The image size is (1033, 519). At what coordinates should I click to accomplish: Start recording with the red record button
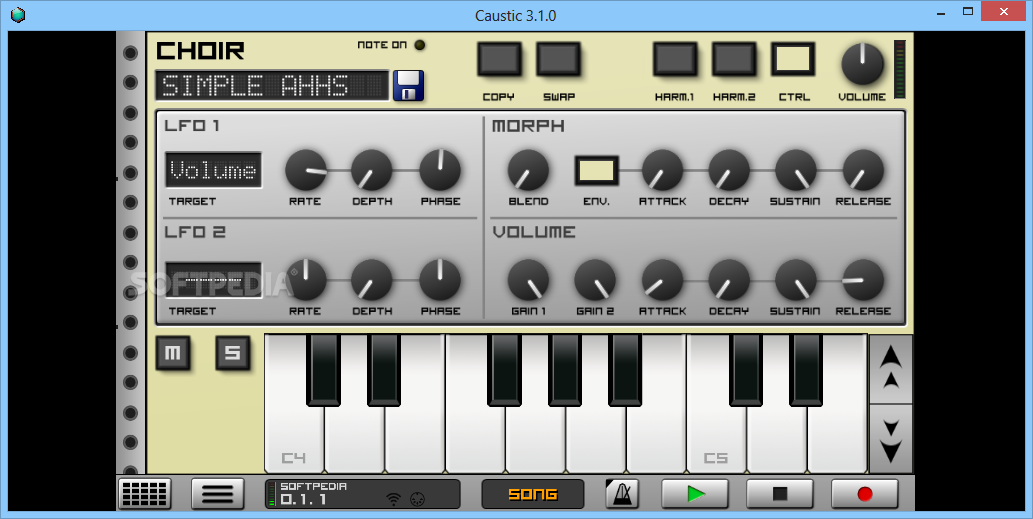[865, 494]
